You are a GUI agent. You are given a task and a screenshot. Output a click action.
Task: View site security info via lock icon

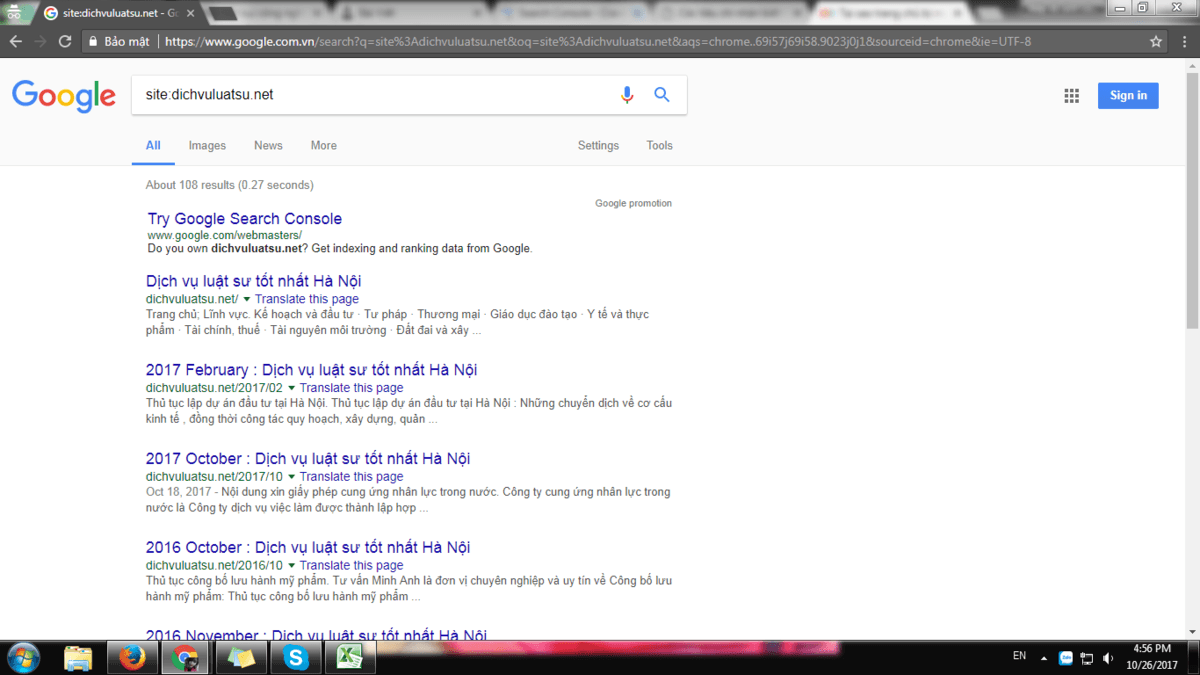[93, 42]
